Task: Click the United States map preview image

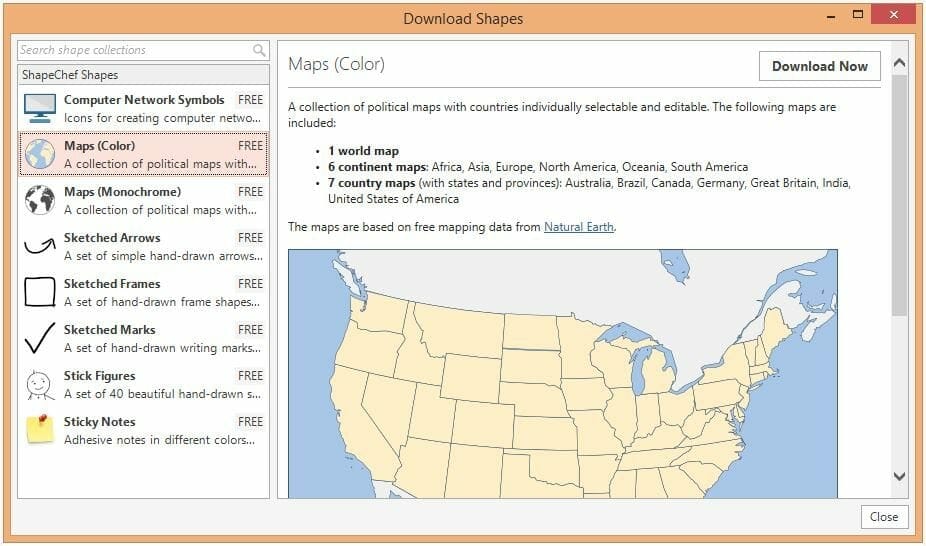Action: (562, 373)
